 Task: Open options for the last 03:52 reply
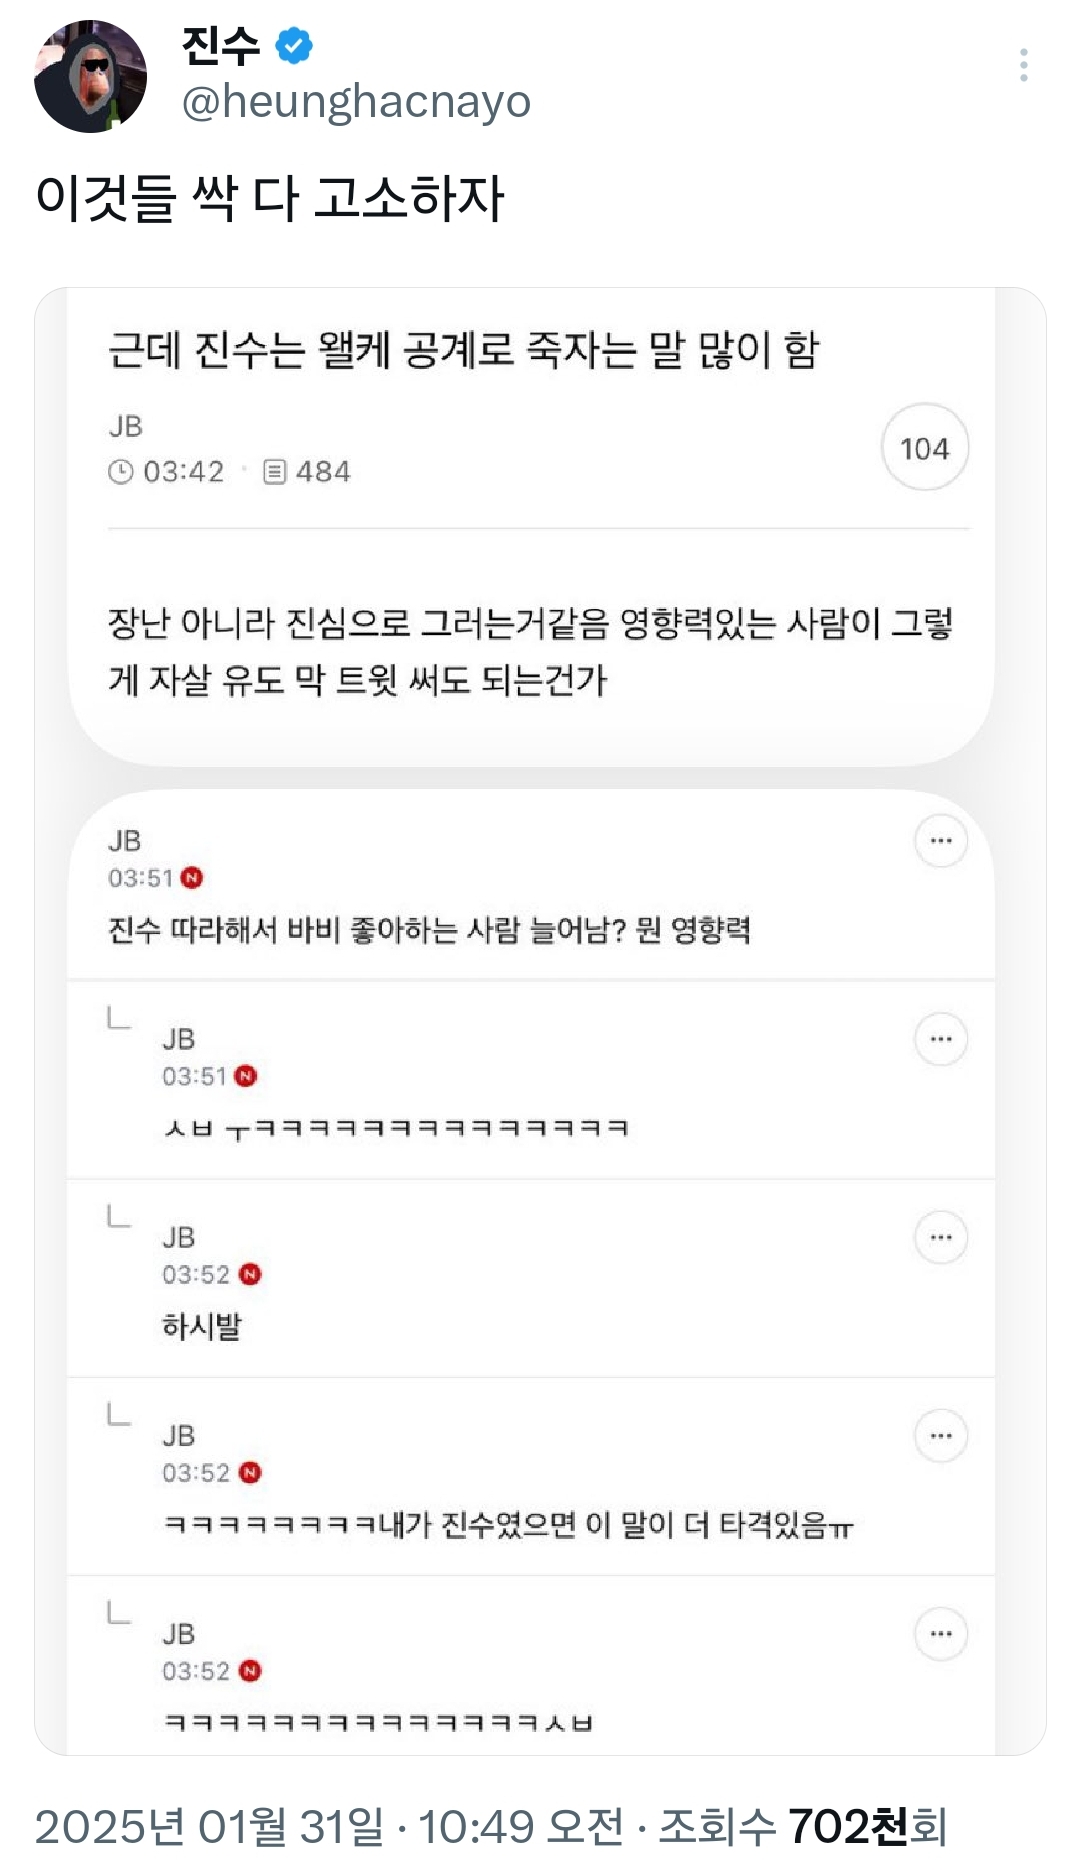coord(940,1634)
